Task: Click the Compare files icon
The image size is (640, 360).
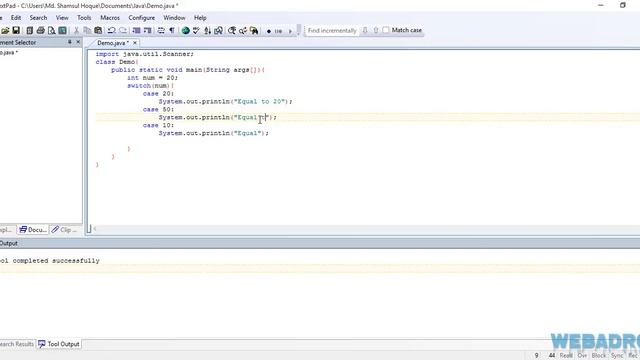Action: click(x=218, y=31)
